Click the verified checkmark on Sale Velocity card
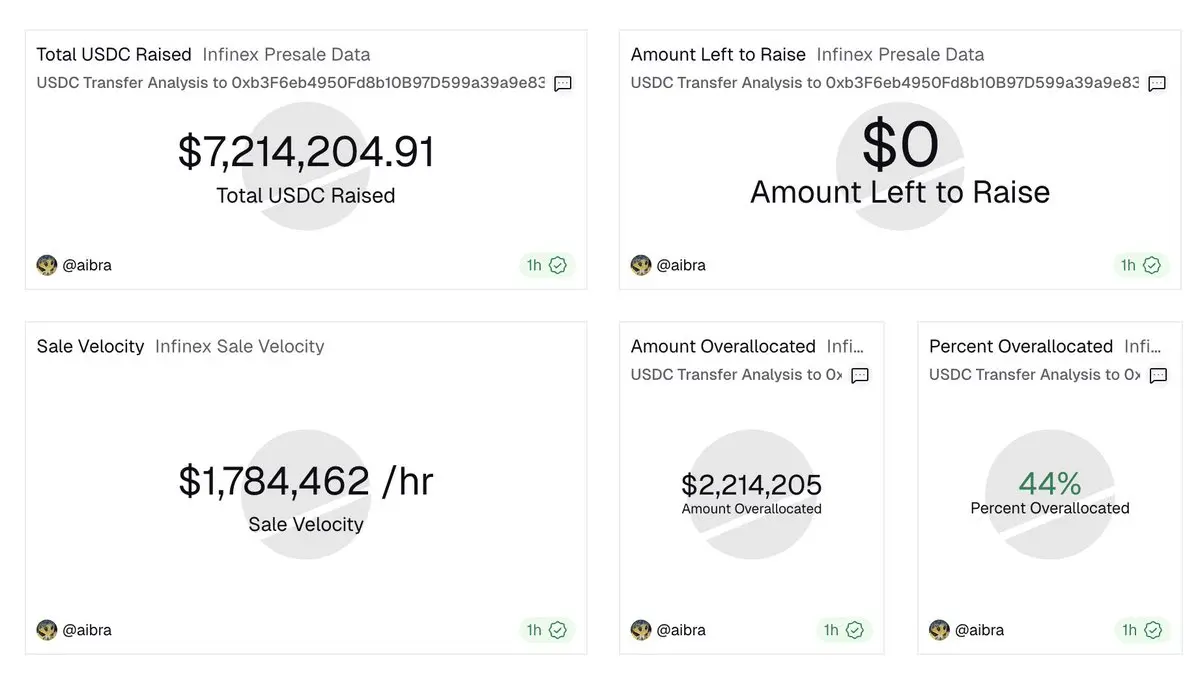Viewport: 1200px width, 675px height. coord(558,630)
